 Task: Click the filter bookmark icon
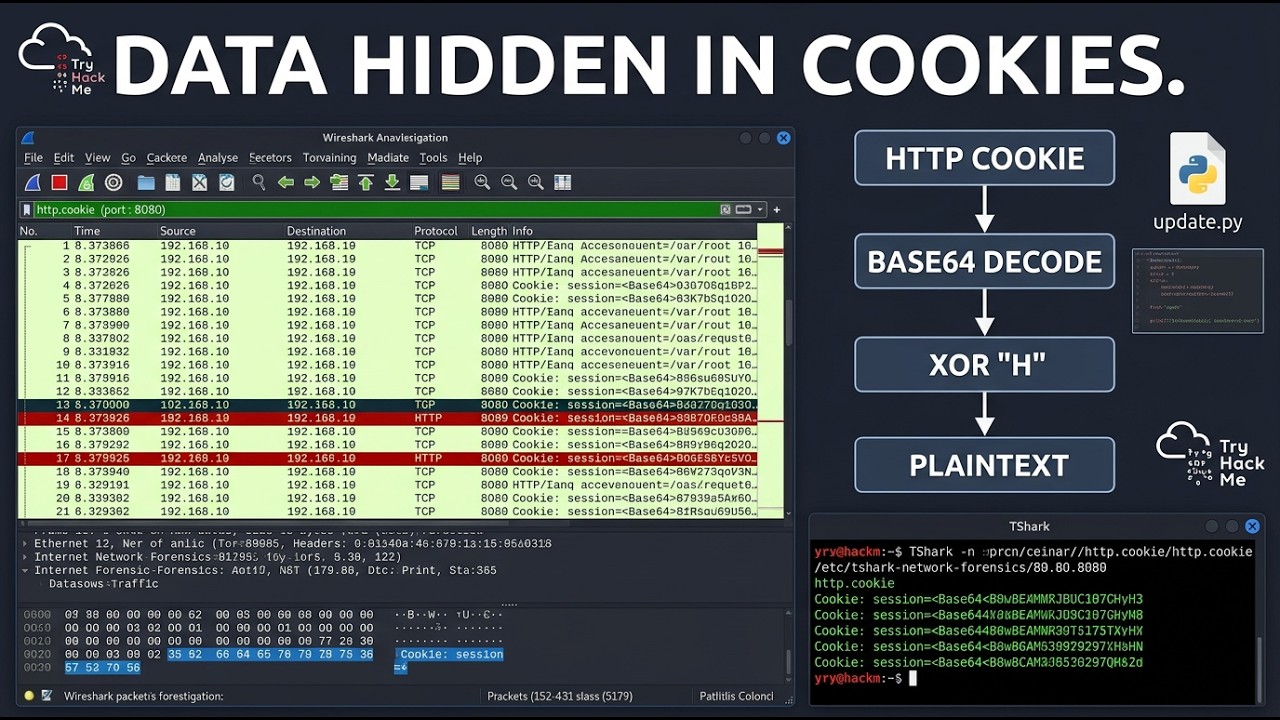27,210
